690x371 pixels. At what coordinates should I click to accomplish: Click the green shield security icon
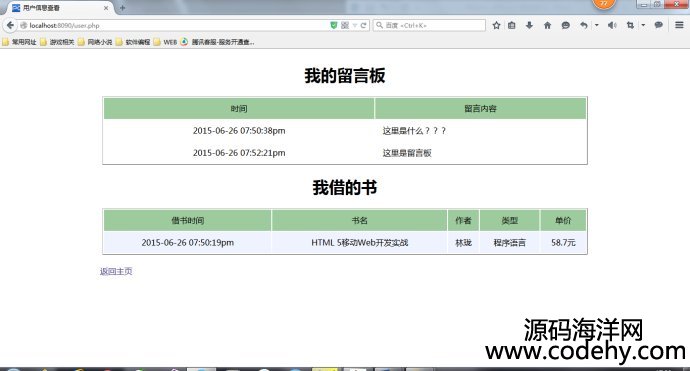tap(334, 25)
